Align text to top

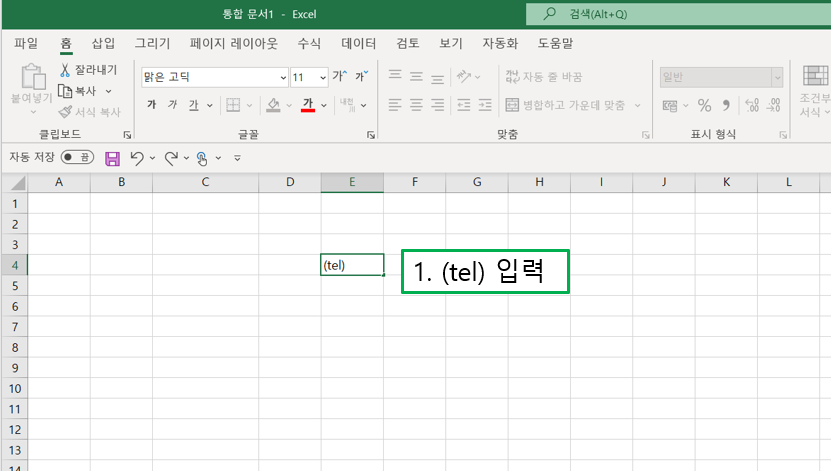pos(395,76)
